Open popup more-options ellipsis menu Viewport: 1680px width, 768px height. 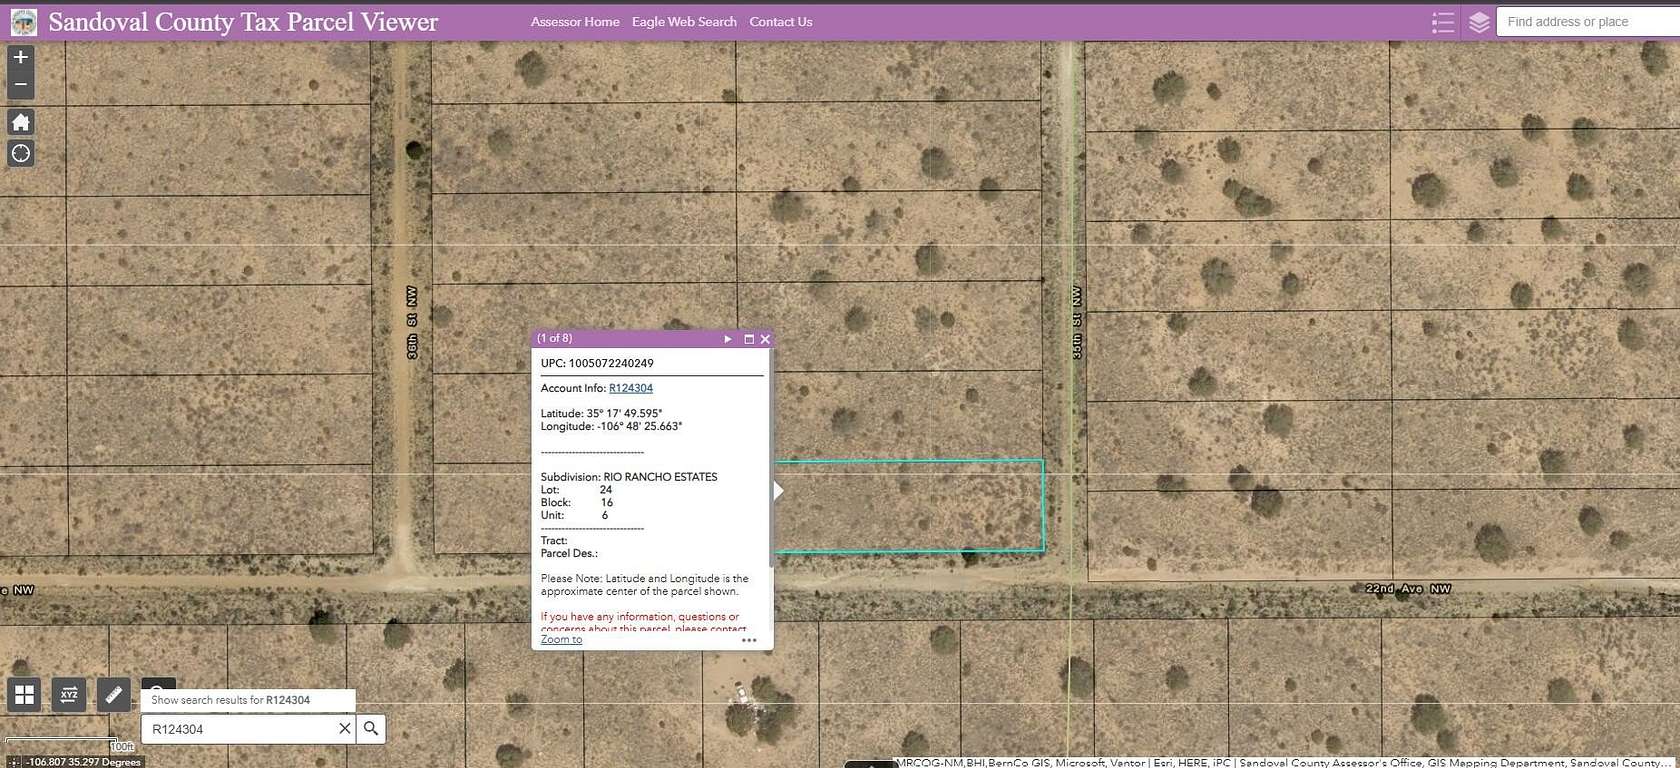[749, 640]
